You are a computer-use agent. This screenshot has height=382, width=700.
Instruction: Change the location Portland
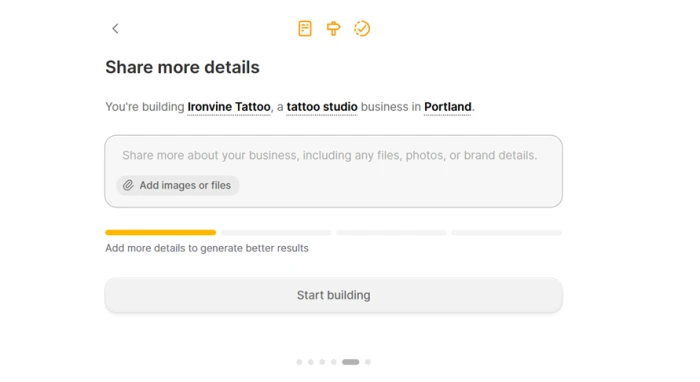448,107
